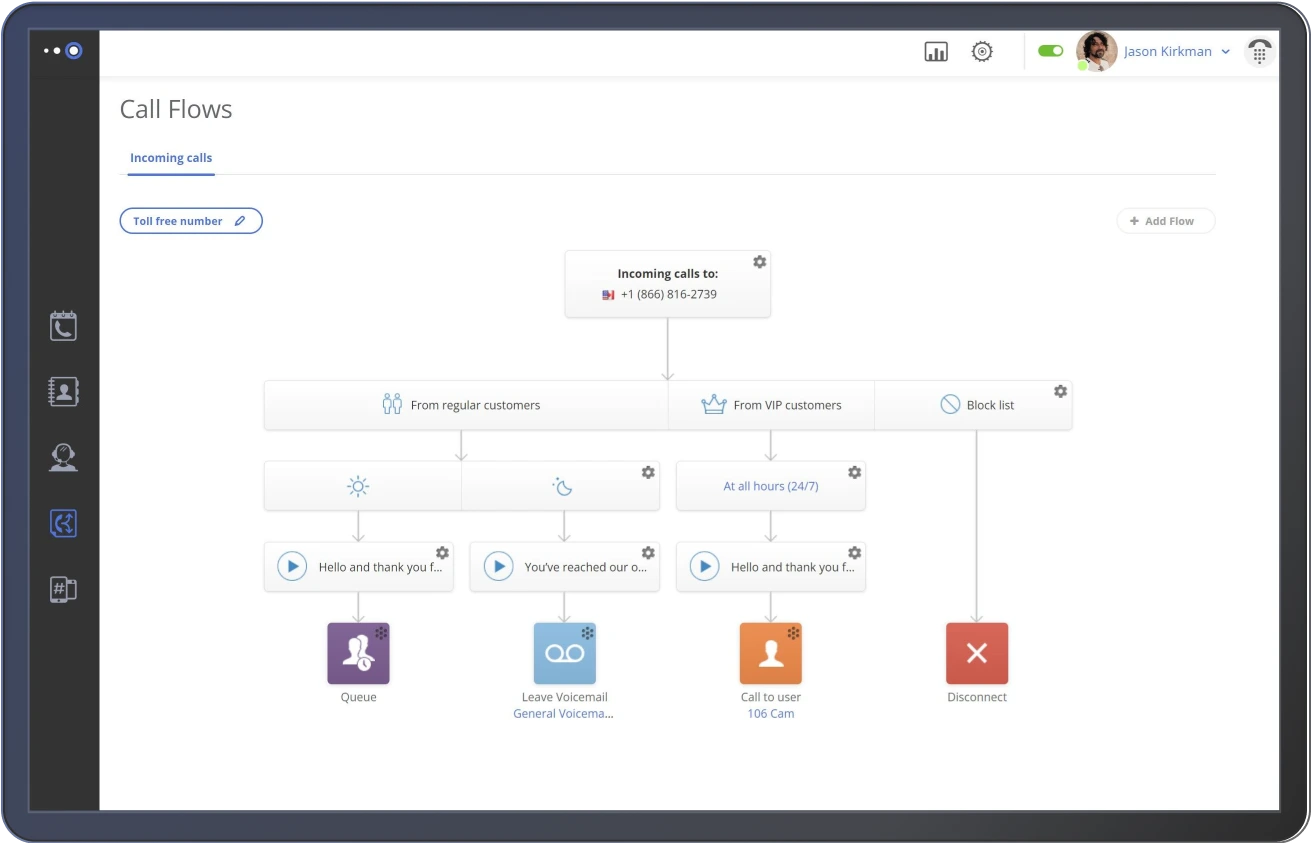Open gear settings on At all hours node
The width and height of the screenshot is (1311, 843).
tap(854, 472)
